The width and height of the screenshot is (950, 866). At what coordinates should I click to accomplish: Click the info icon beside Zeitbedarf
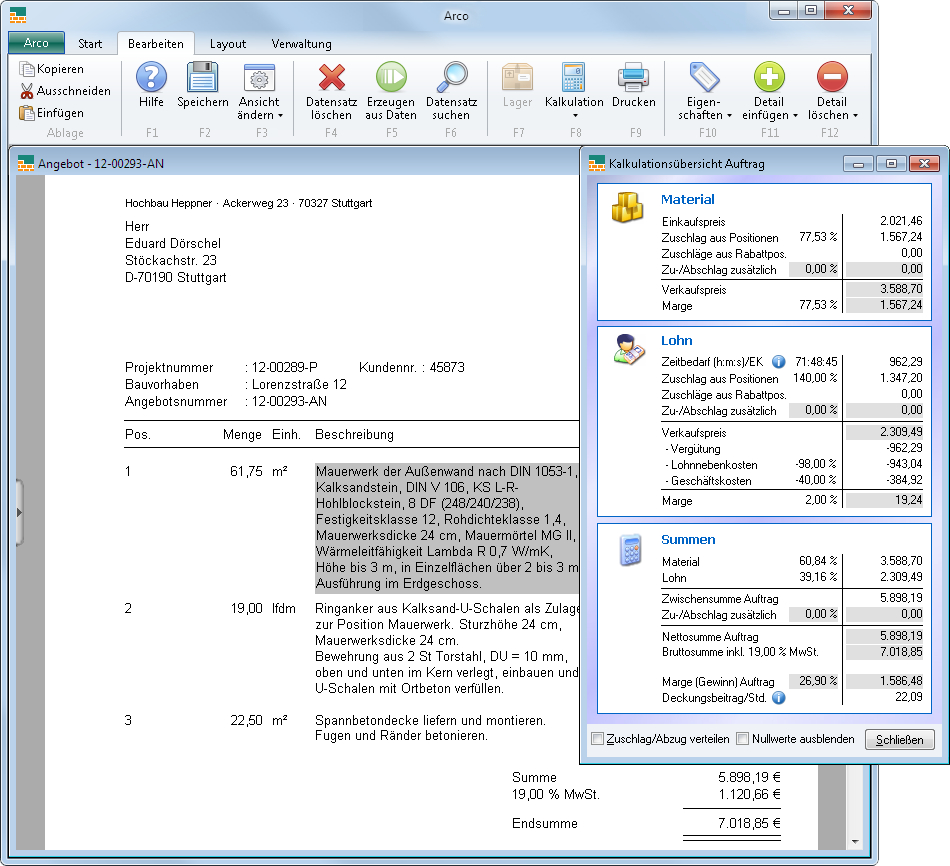(x=779, y=361)
